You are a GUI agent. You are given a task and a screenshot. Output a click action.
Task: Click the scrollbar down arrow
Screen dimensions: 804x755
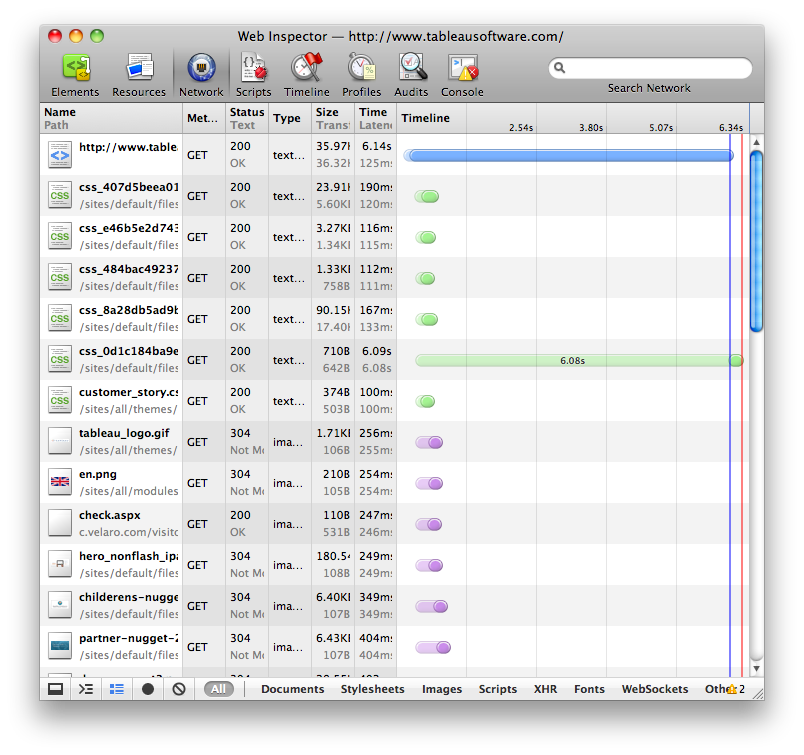[756, 668]
